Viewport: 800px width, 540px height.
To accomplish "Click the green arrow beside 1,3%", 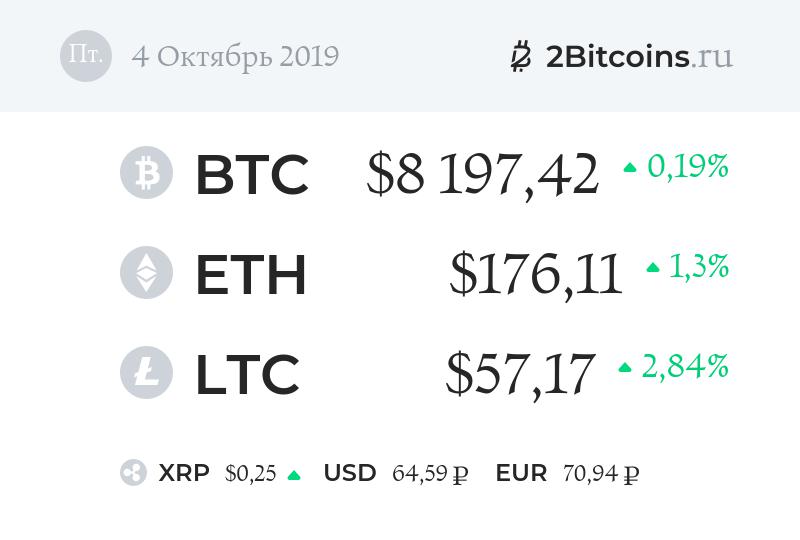I will click(653, 268).
